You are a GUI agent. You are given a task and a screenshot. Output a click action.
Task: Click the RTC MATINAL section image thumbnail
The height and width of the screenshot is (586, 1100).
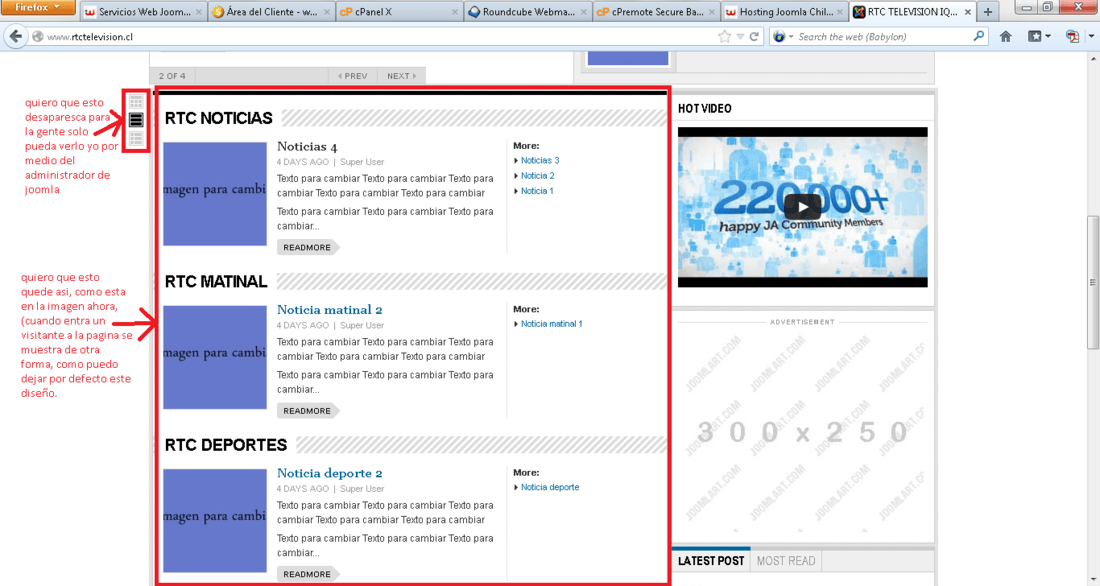(215, 357)
